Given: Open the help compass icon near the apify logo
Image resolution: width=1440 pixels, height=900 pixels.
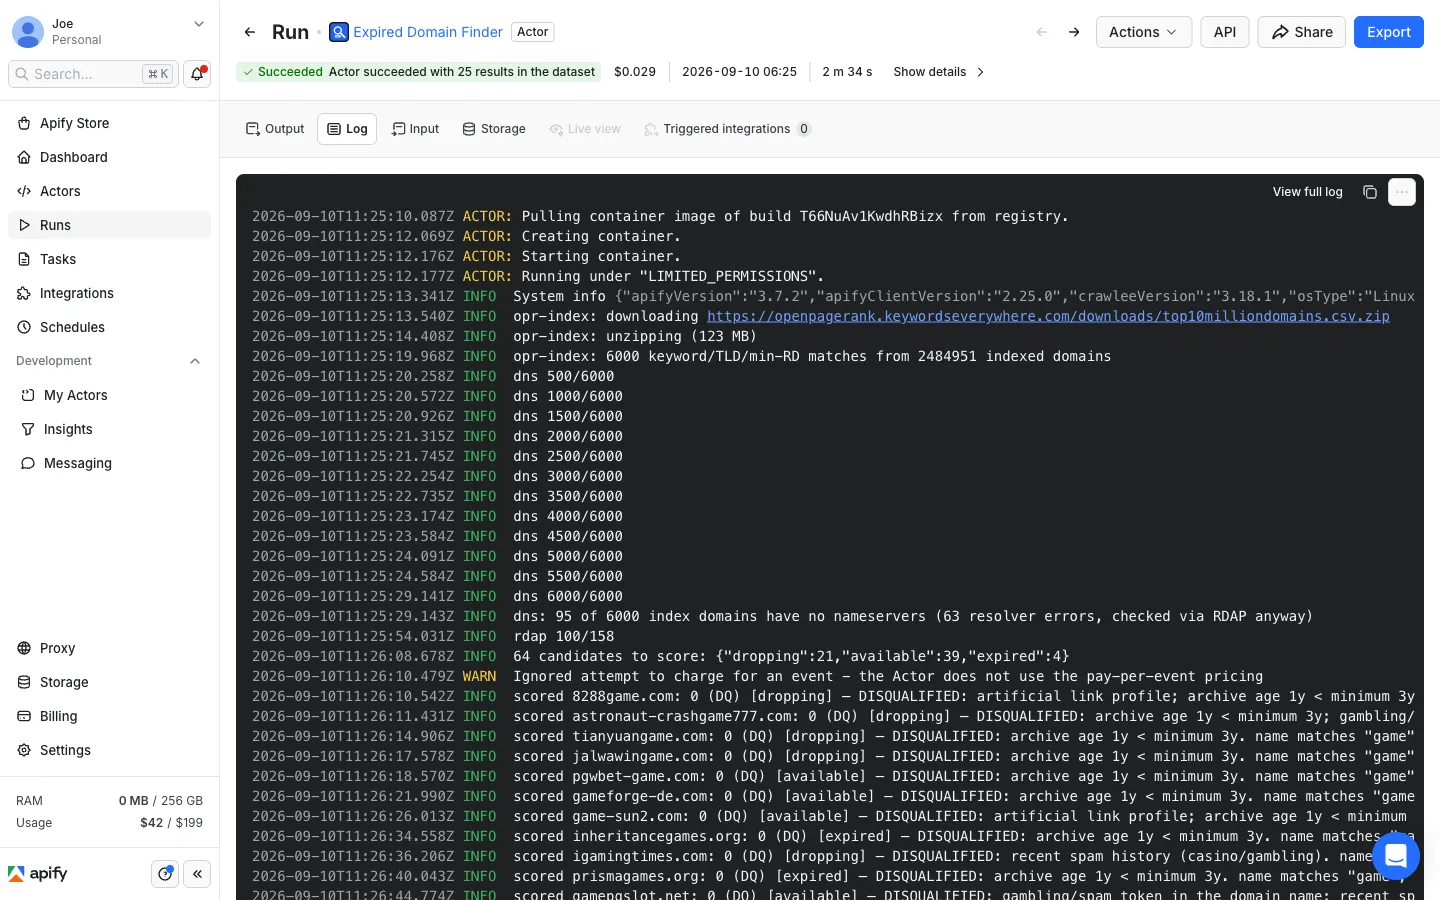Looking at the screenshot, I should click(165, 874).
